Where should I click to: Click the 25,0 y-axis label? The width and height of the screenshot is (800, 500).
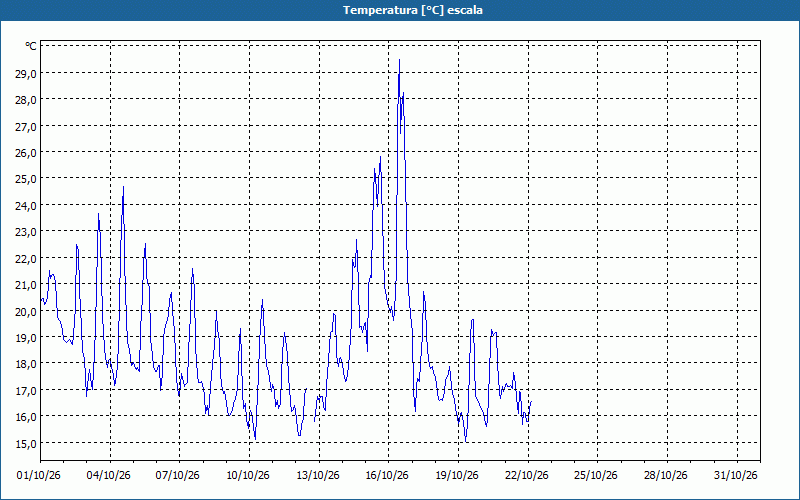click(26, 179)
